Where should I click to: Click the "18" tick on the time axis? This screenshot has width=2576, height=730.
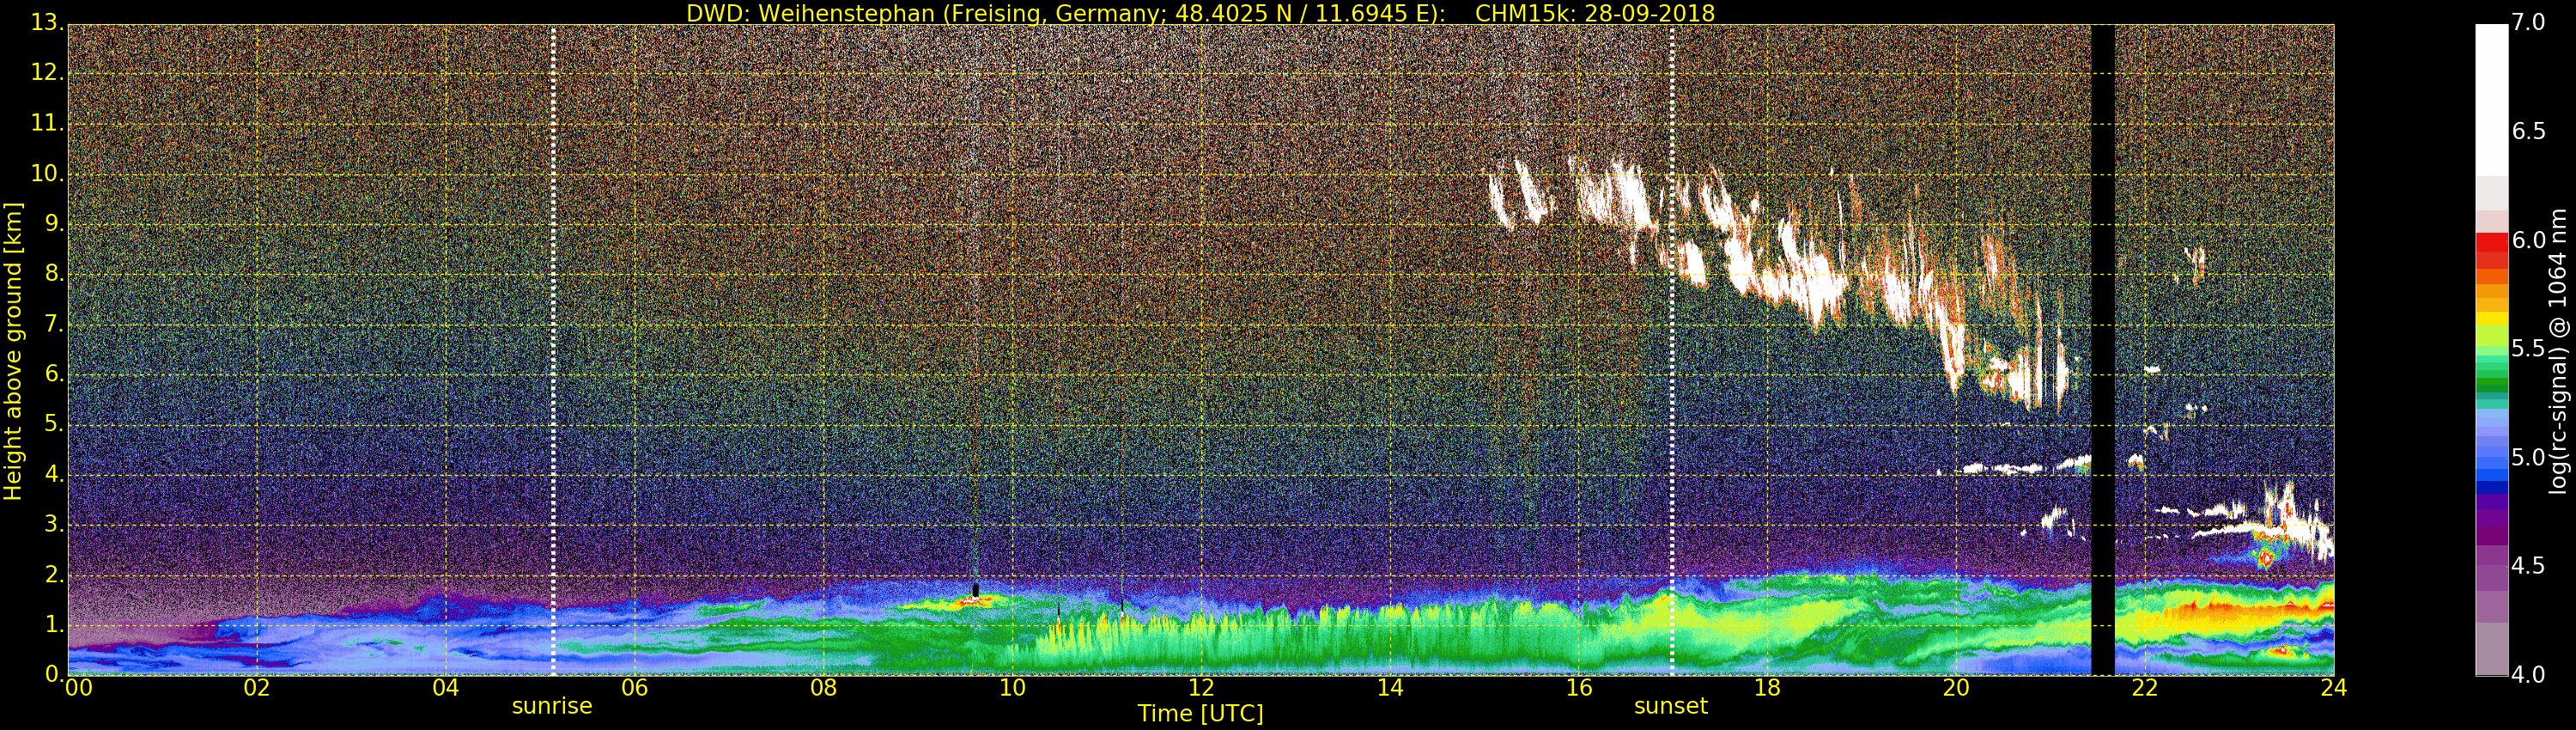[x=1768, y=687]
